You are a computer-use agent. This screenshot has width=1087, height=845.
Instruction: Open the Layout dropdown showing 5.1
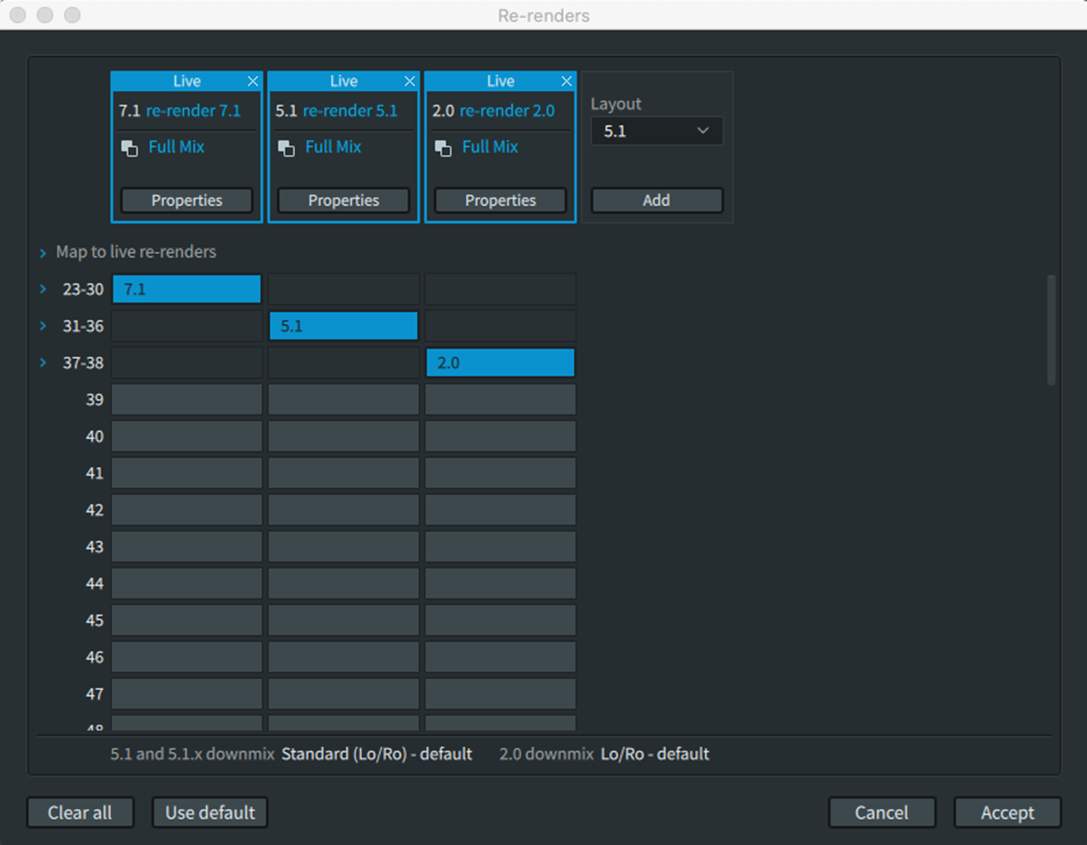[656, 131]
